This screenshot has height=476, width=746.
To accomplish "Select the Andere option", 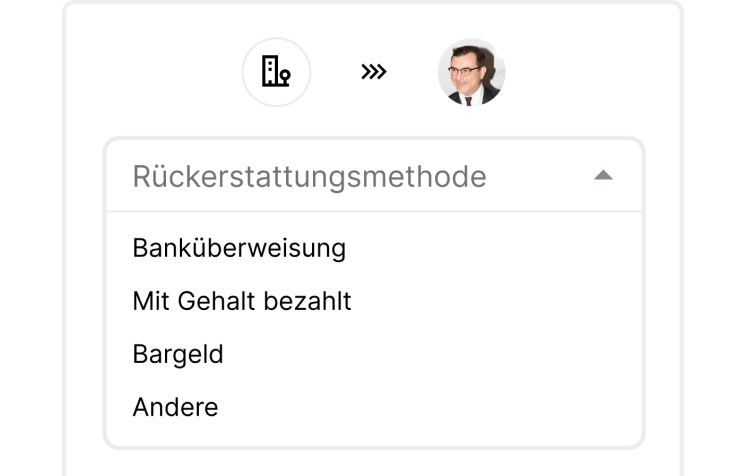I will [x=175, y=407].
